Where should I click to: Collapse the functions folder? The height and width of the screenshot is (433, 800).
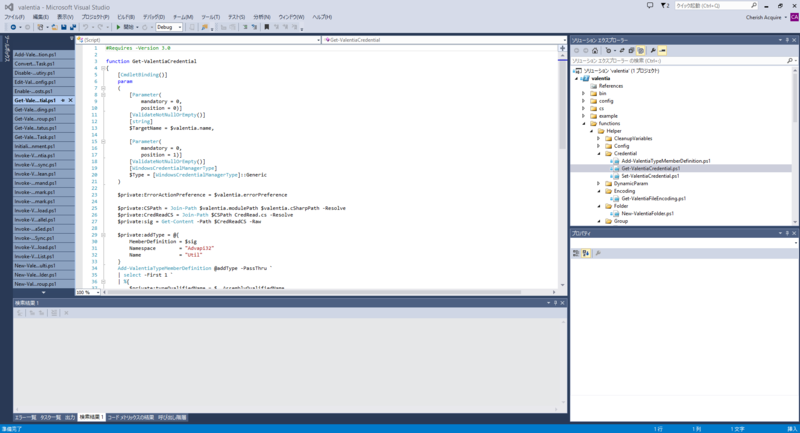(584, 123)
